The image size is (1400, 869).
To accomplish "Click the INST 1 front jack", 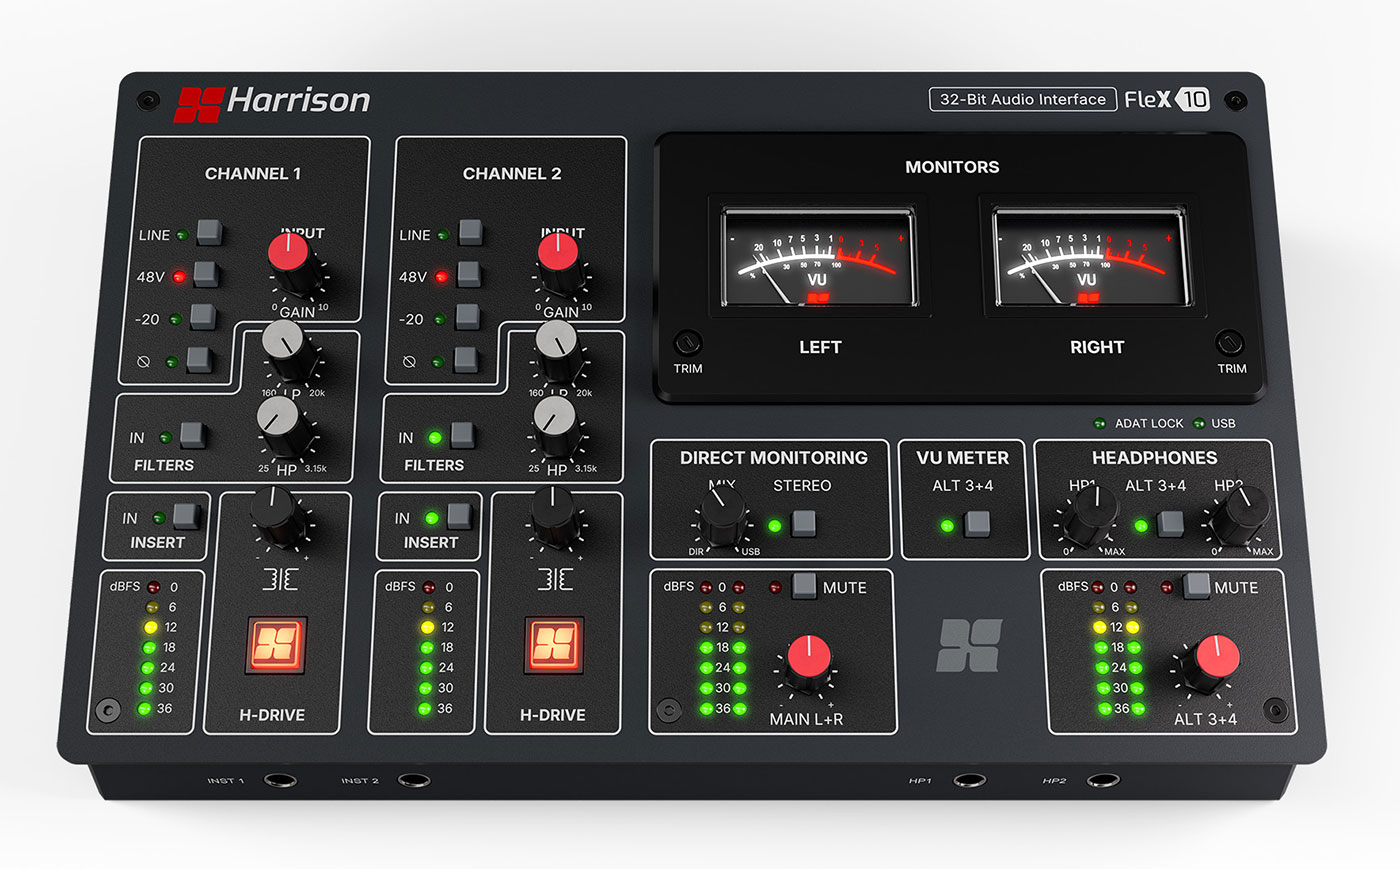I will tap(280, 780).
